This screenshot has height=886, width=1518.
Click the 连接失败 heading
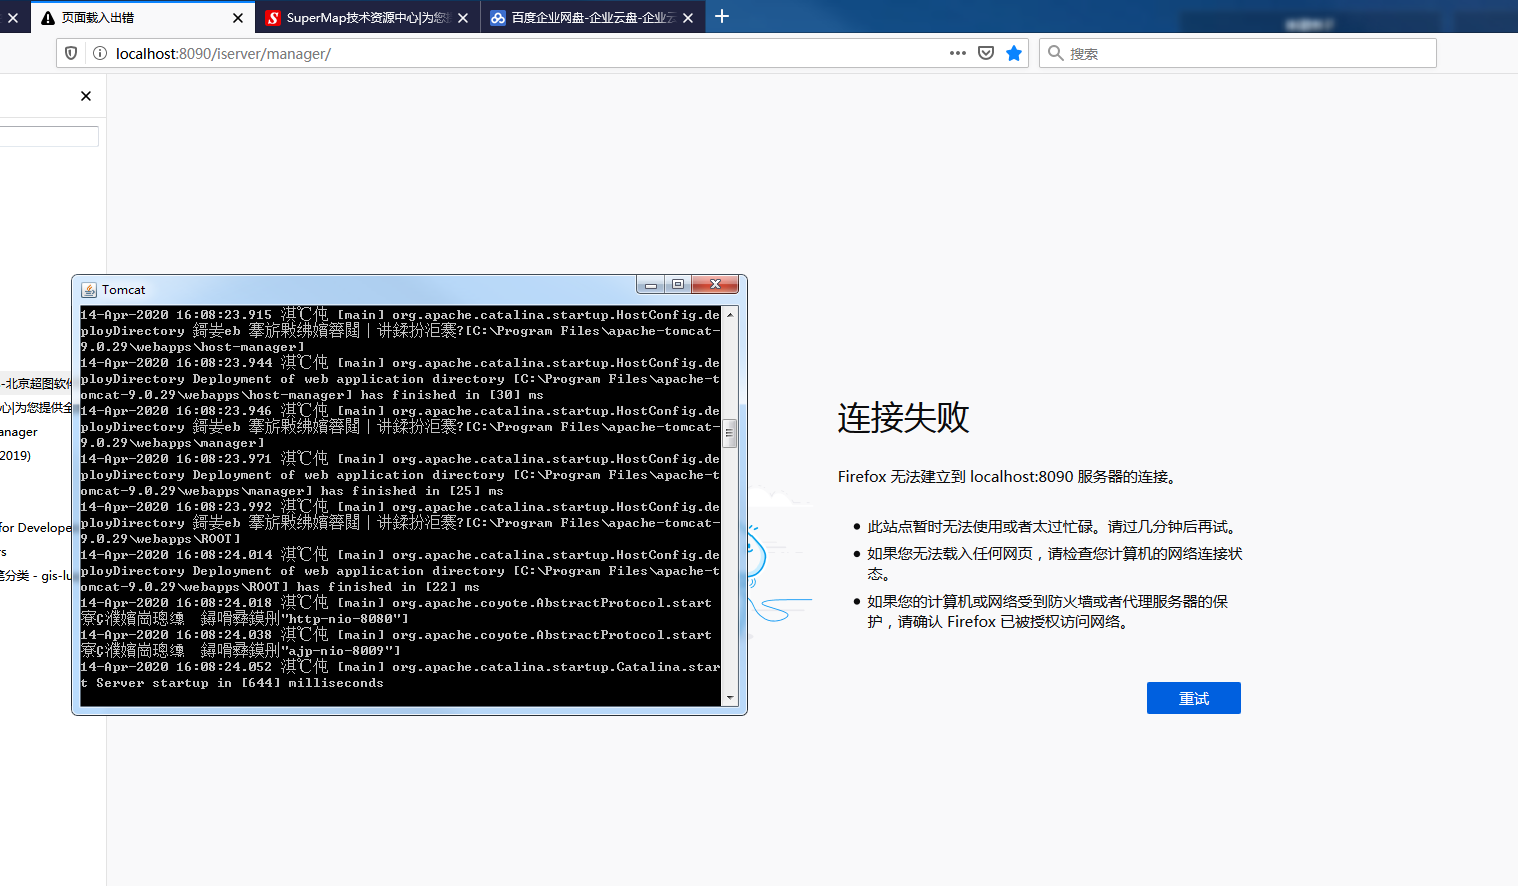tap(904, 417)
